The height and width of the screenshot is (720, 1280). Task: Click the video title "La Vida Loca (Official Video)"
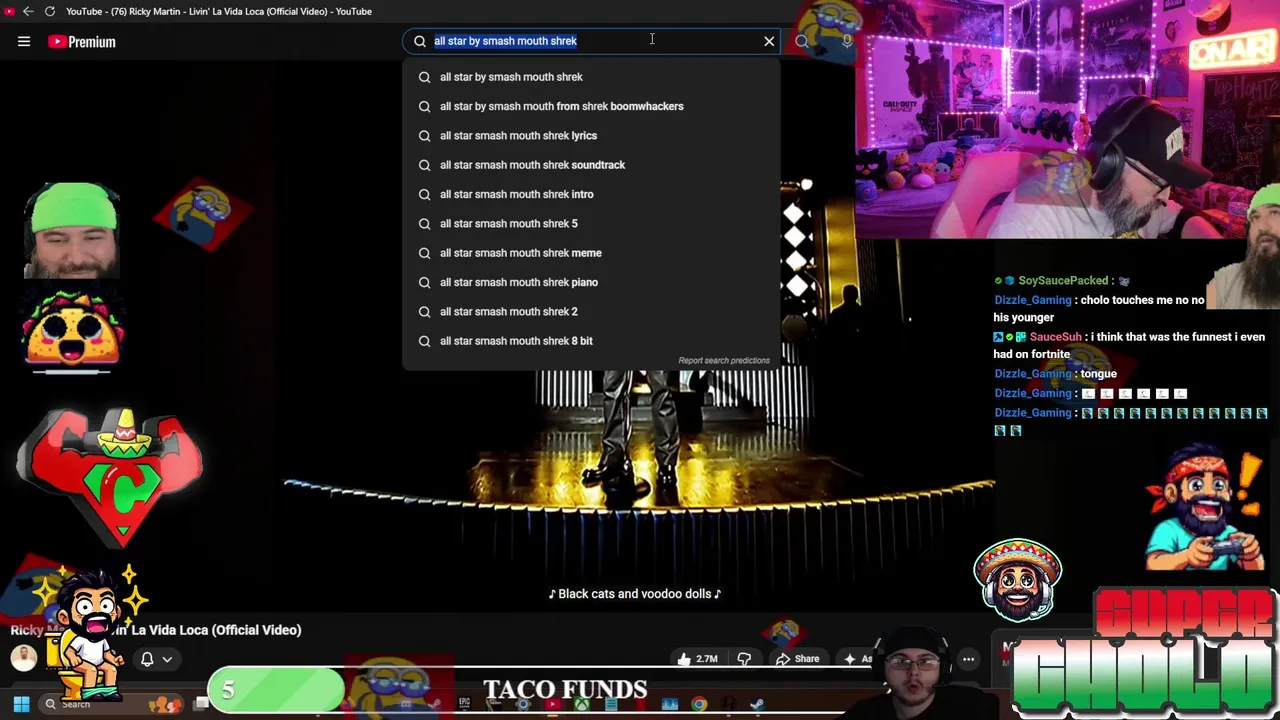[x=216, y=630]
